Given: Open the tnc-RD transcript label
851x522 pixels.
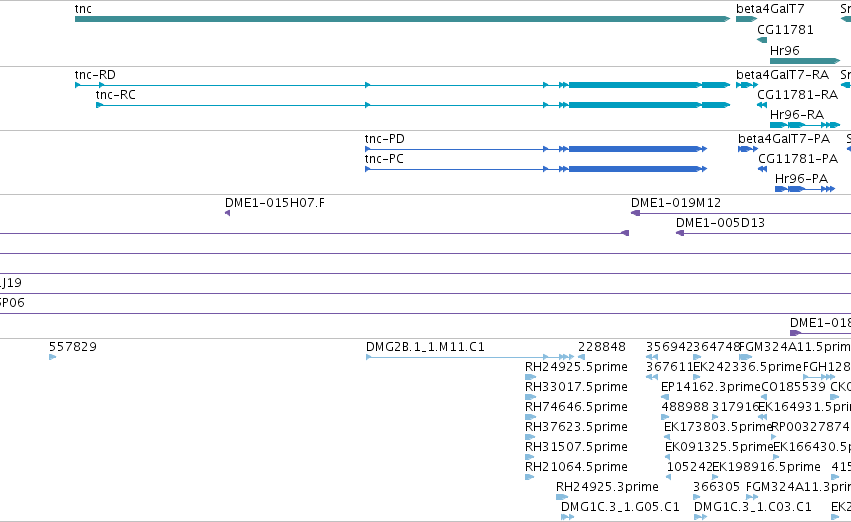Looking at the screenshot, I should pyautogui.click(x=95, y=74).
